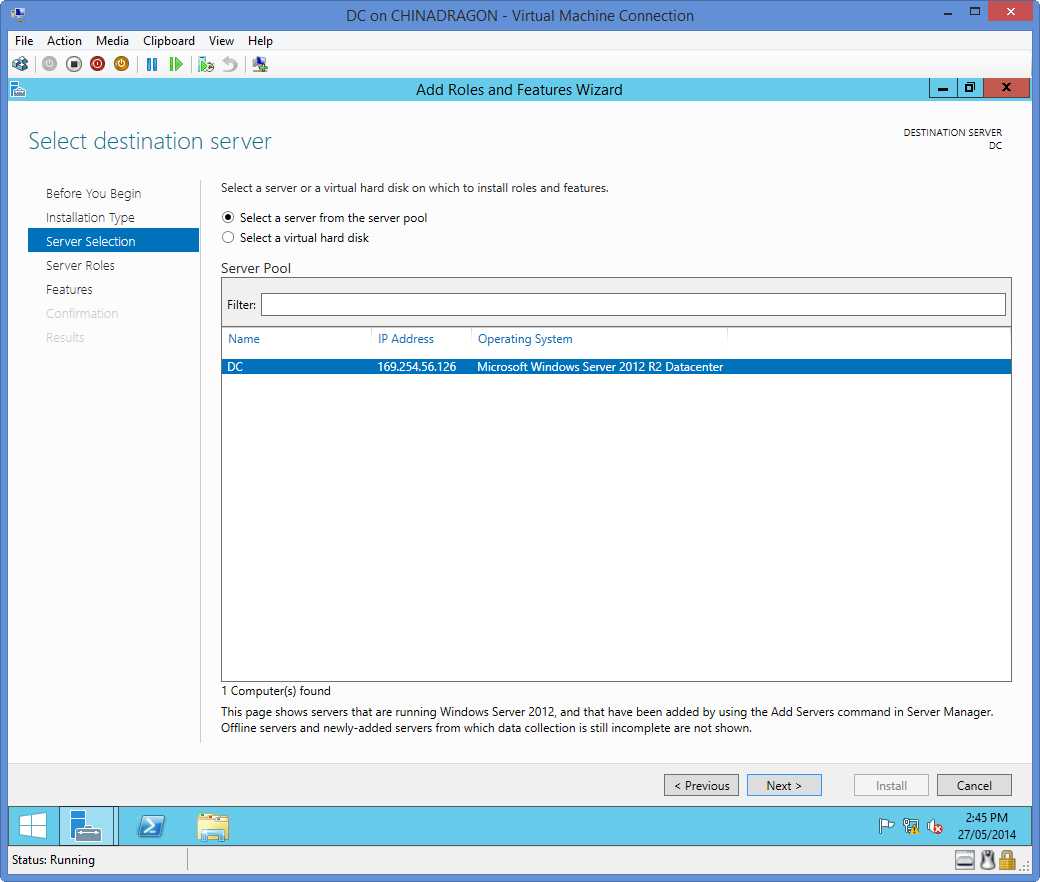Screen dimensions: 1040x882
Task: Click in the Filter text box
Action: pyautogui.click(x=633, y=304)
